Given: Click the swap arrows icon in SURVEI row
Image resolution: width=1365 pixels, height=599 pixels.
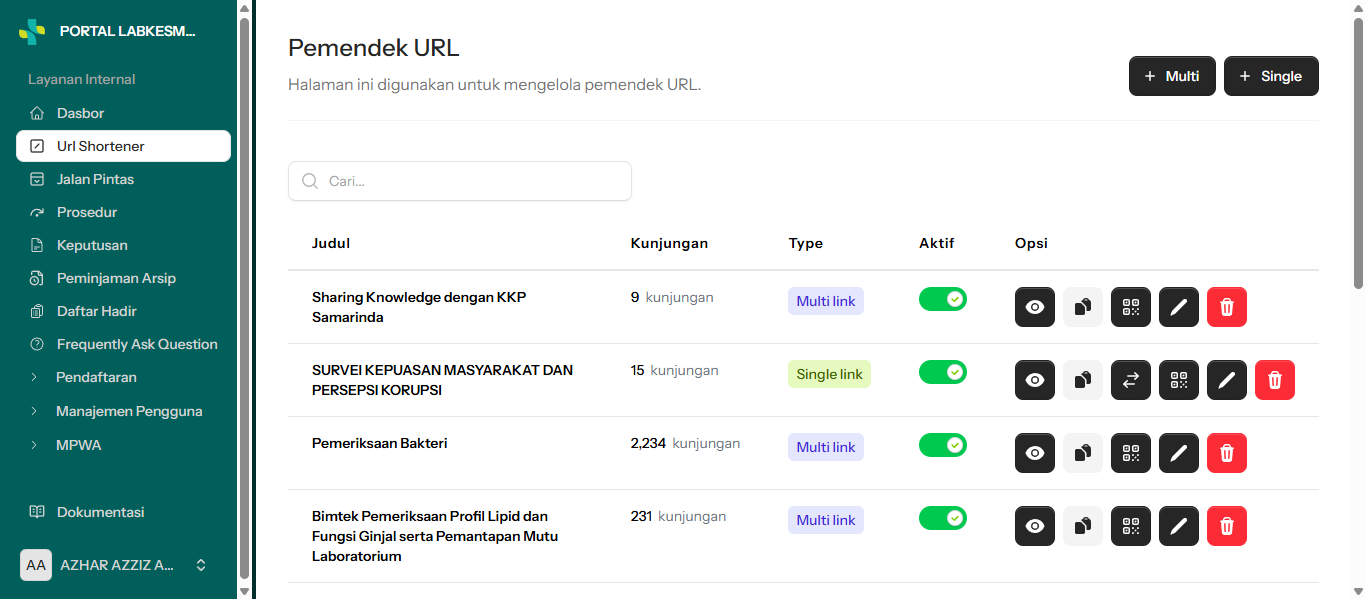Looking at the screenshot, I should (x=1131, y=380).
